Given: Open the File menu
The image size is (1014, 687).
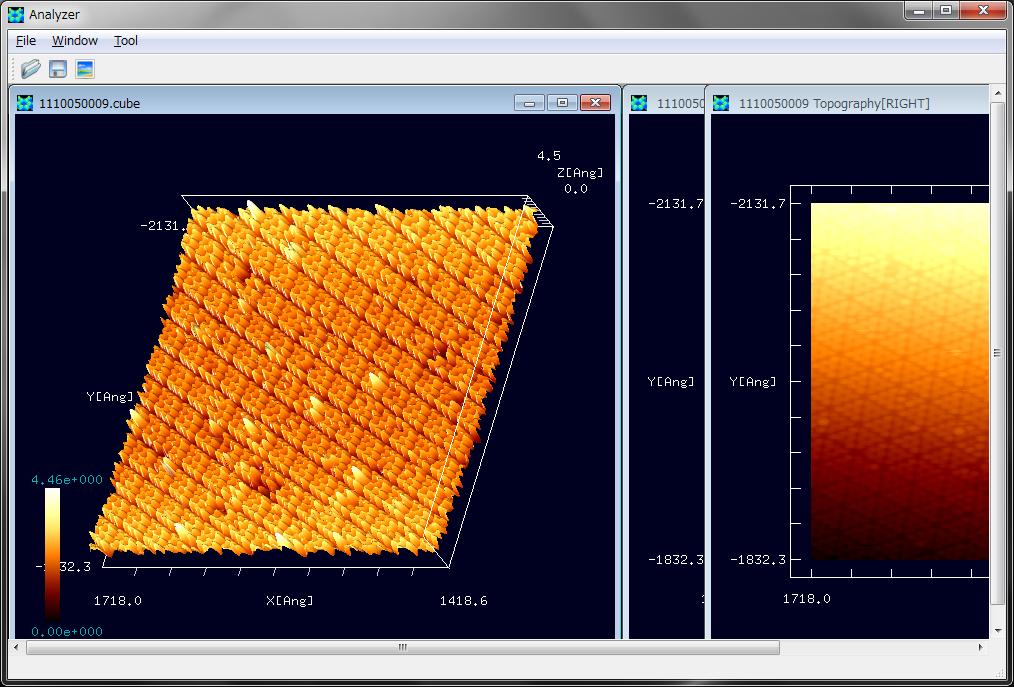Looking at the screenshot, I should click(26, 41).
